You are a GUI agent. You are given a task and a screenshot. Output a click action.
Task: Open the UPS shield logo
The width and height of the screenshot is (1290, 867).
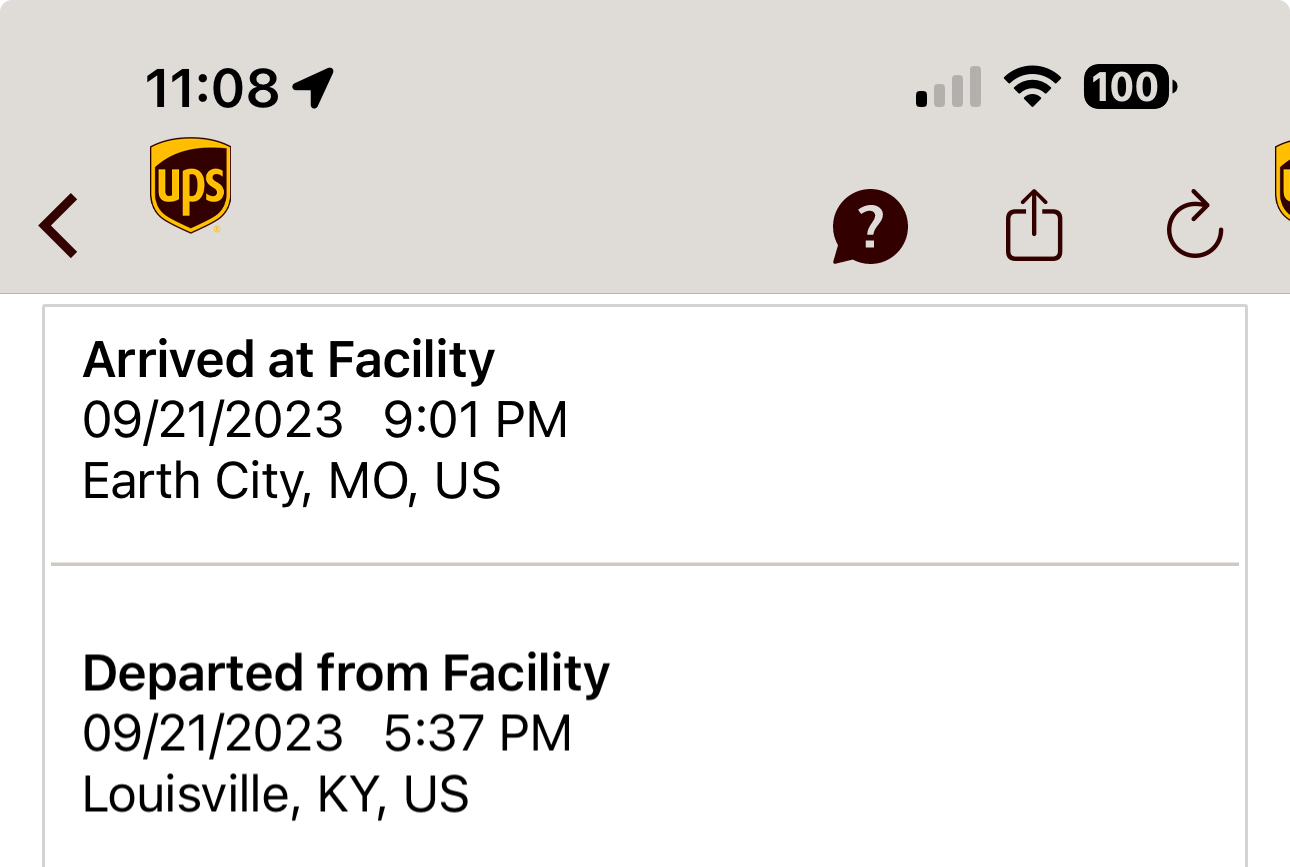pos(190,186)
